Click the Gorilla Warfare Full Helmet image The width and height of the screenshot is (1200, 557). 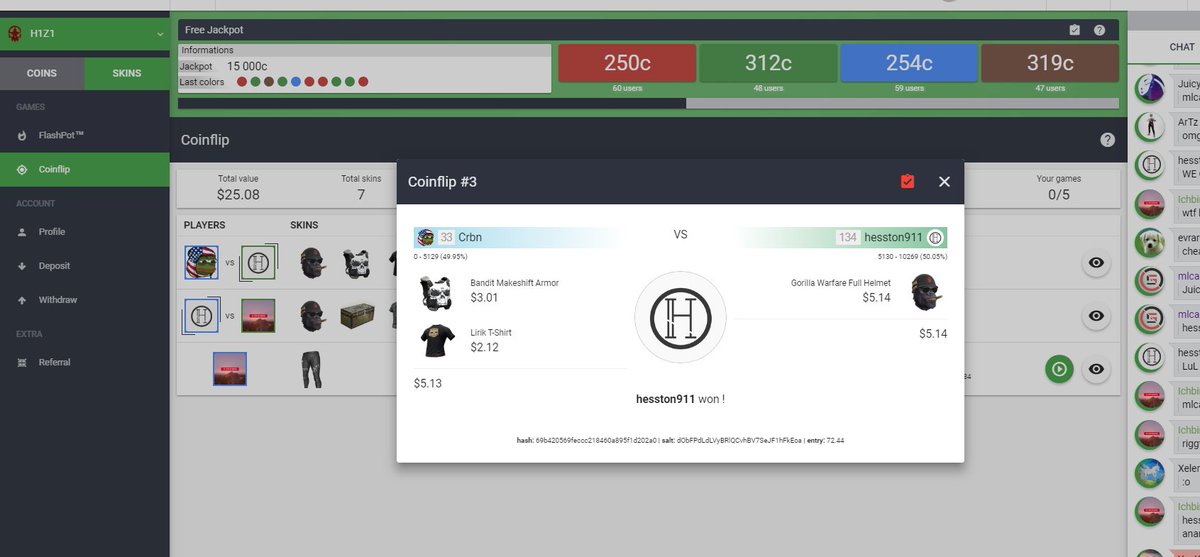point(926,291)
